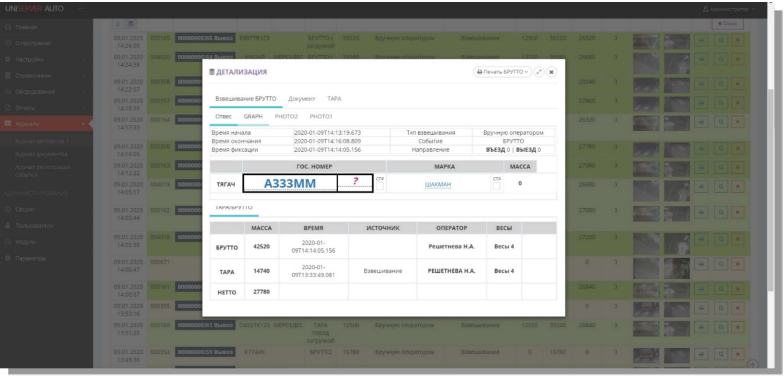Print the 14:24:38 journal row

701,60
